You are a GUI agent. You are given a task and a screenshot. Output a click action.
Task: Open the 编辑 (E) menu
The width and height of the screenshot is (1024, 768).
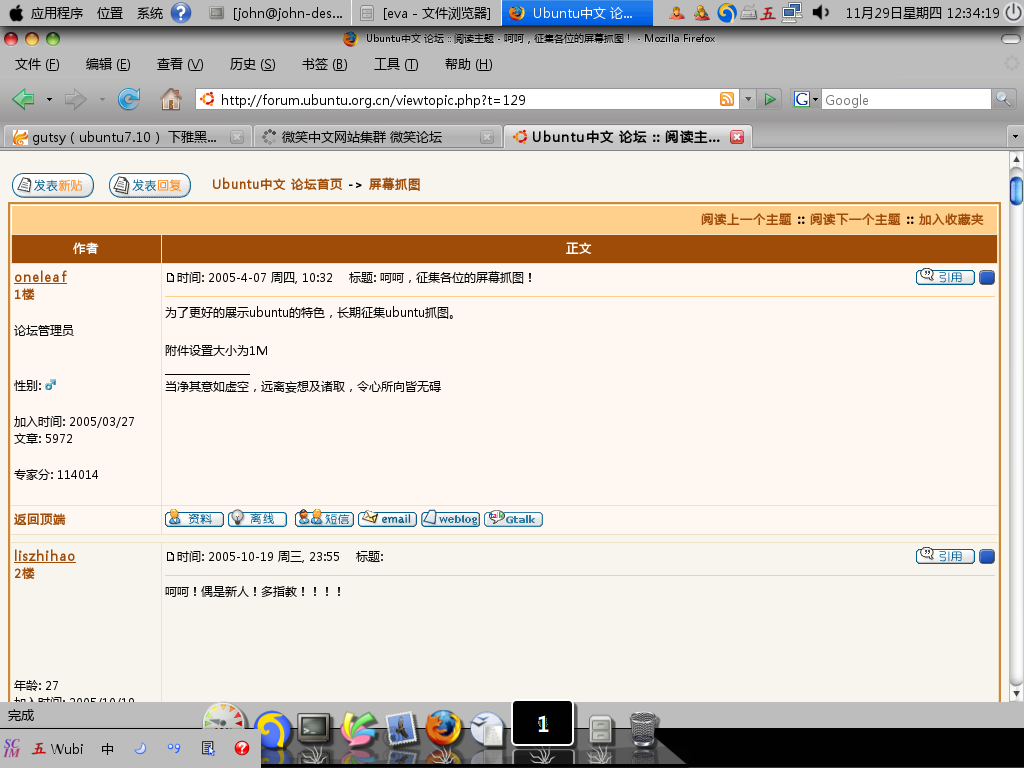108,64
